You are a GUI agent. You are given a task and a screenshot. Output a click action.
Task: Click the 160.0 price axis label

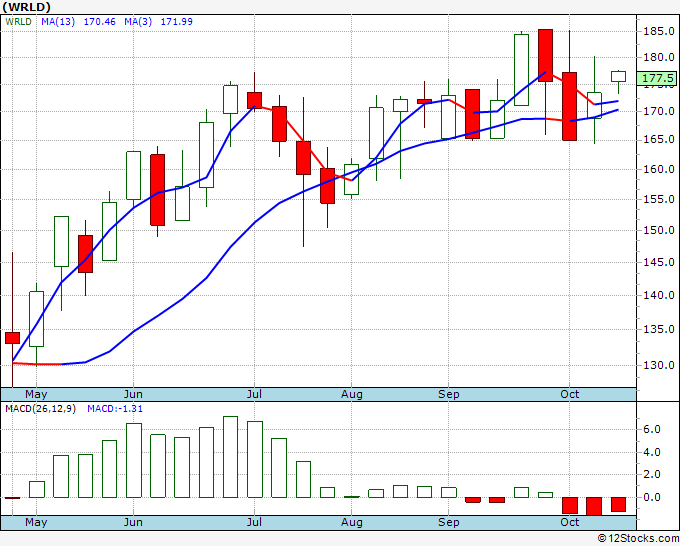659,169
